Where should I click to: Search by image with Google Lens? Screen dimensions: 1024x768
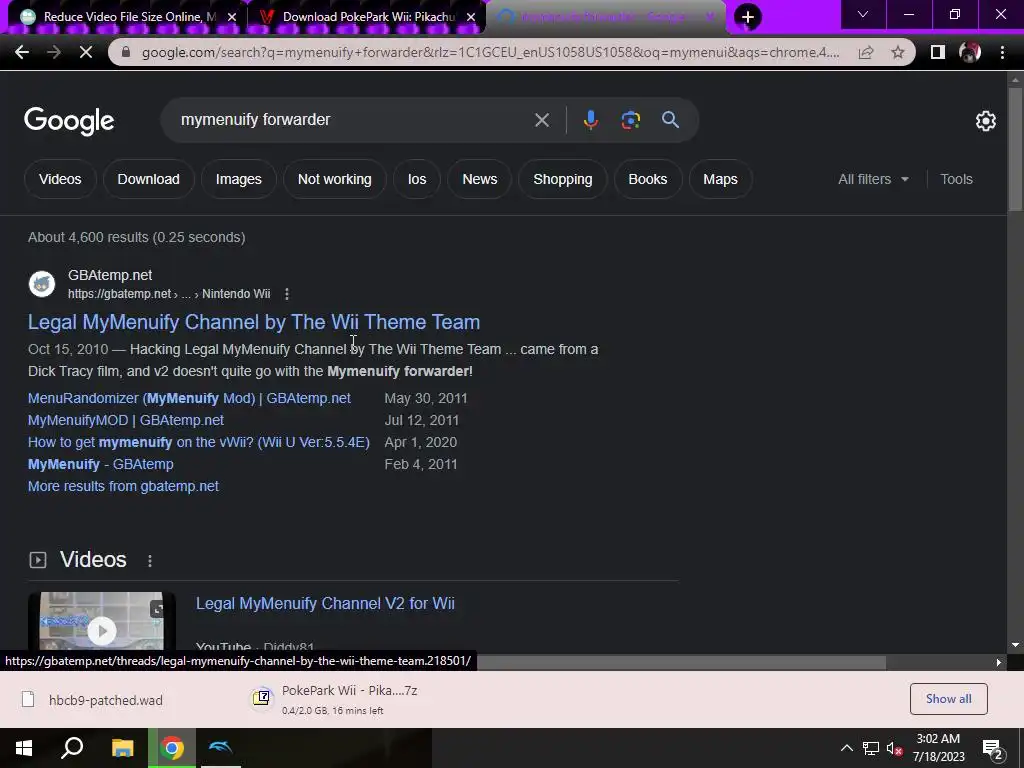point(630,120)
